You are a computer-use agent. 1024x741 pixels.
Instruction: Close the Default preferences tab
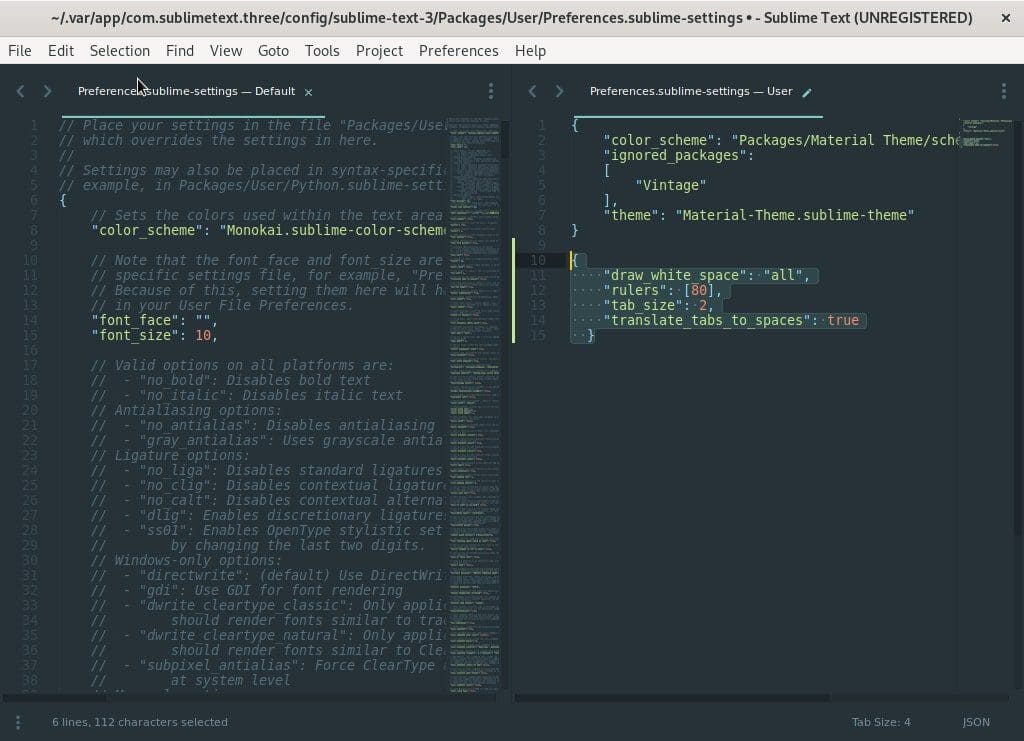coord(308,92)
